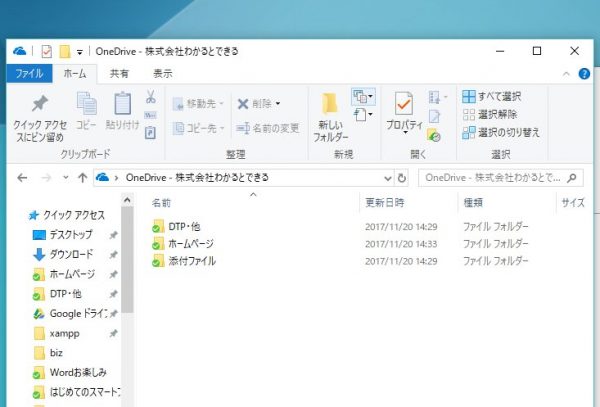Select the ホームページ folder in file list

tap(183, 244)
